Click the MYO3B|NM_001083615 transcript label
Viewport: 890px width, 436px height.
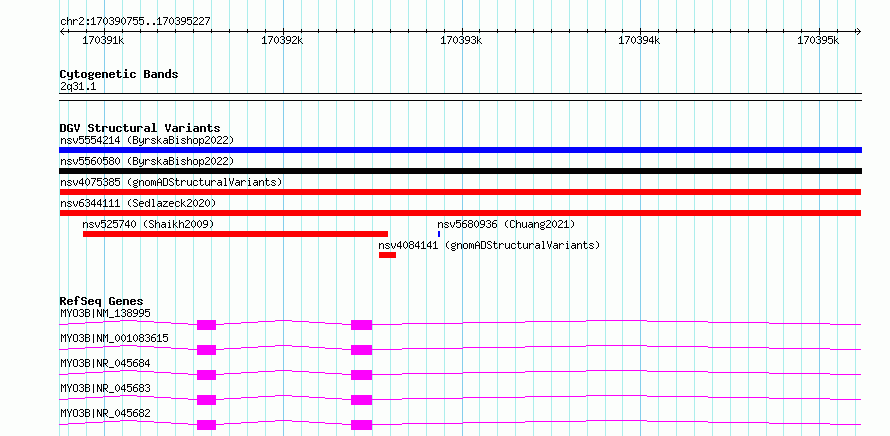pos(114,338)
